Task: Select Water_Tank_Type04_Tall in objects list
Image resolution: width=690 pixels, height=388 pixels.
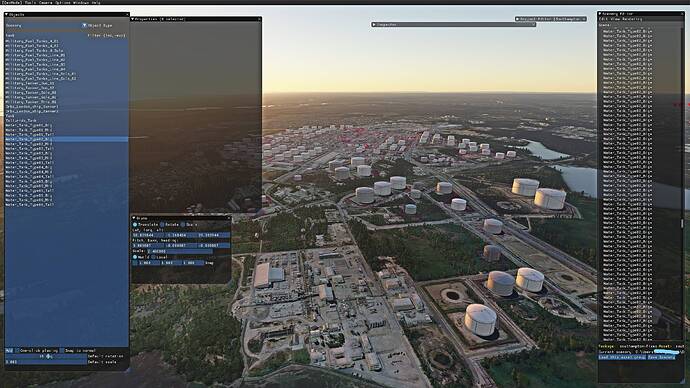Action: click(x=29, y=176)
